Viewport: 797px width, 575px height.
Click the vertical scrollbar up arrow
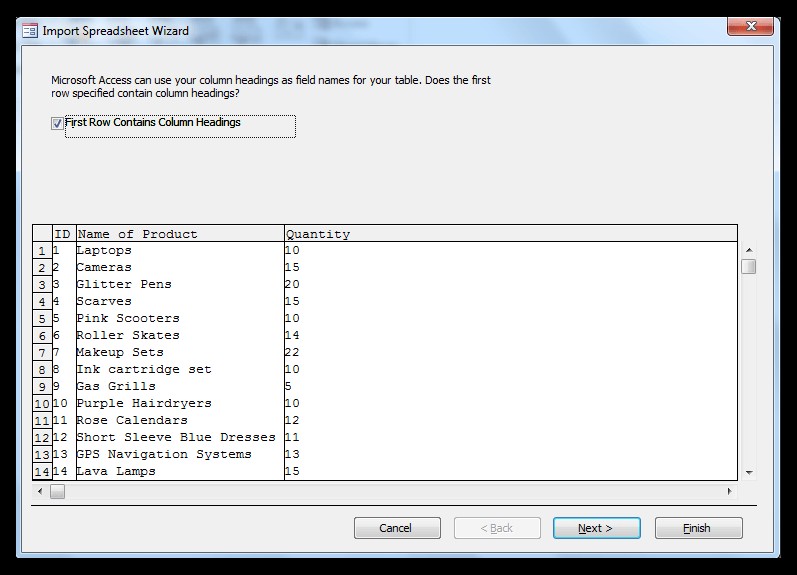pos(749,250)
